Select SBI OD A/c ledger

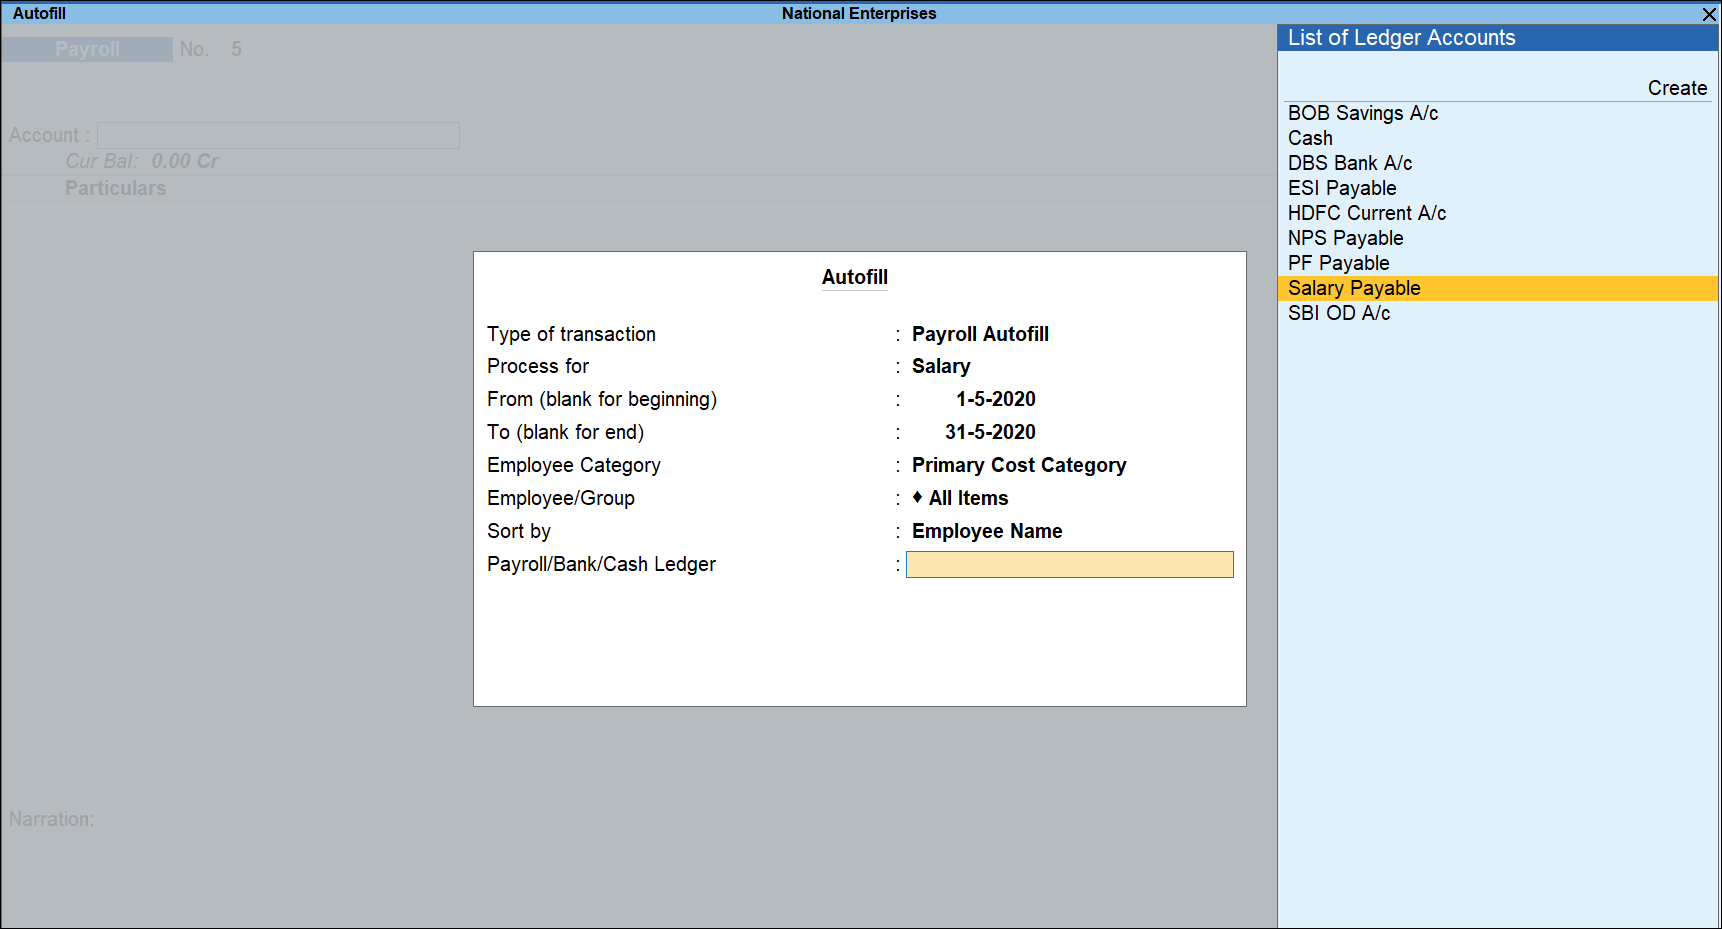pos(1338,313)
